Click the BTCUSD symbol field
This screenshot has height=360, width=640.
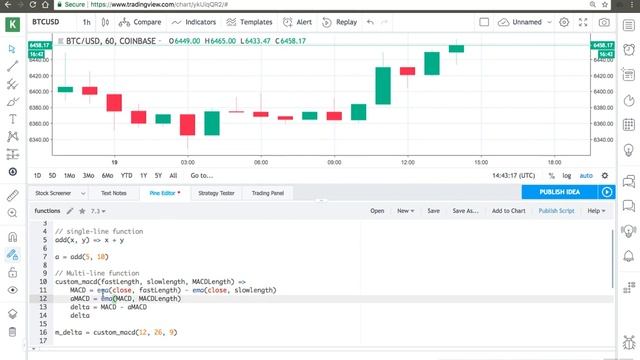(46, 22)
